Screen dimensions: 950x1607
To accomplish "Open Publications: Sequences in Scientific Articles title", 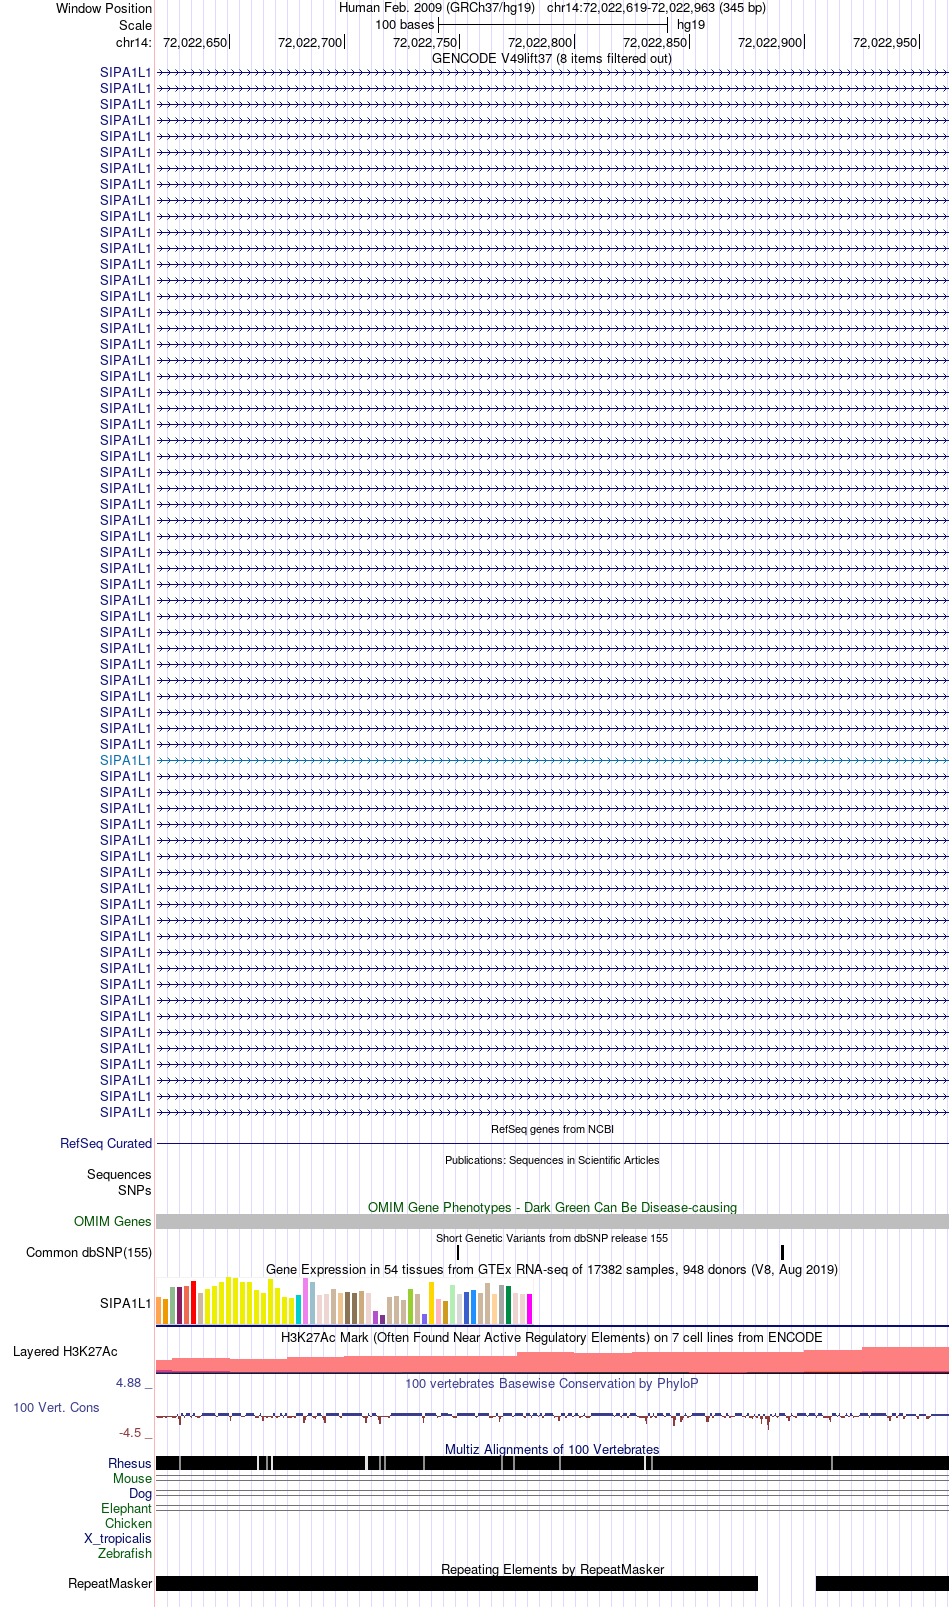I will [x=552, y=1160].
